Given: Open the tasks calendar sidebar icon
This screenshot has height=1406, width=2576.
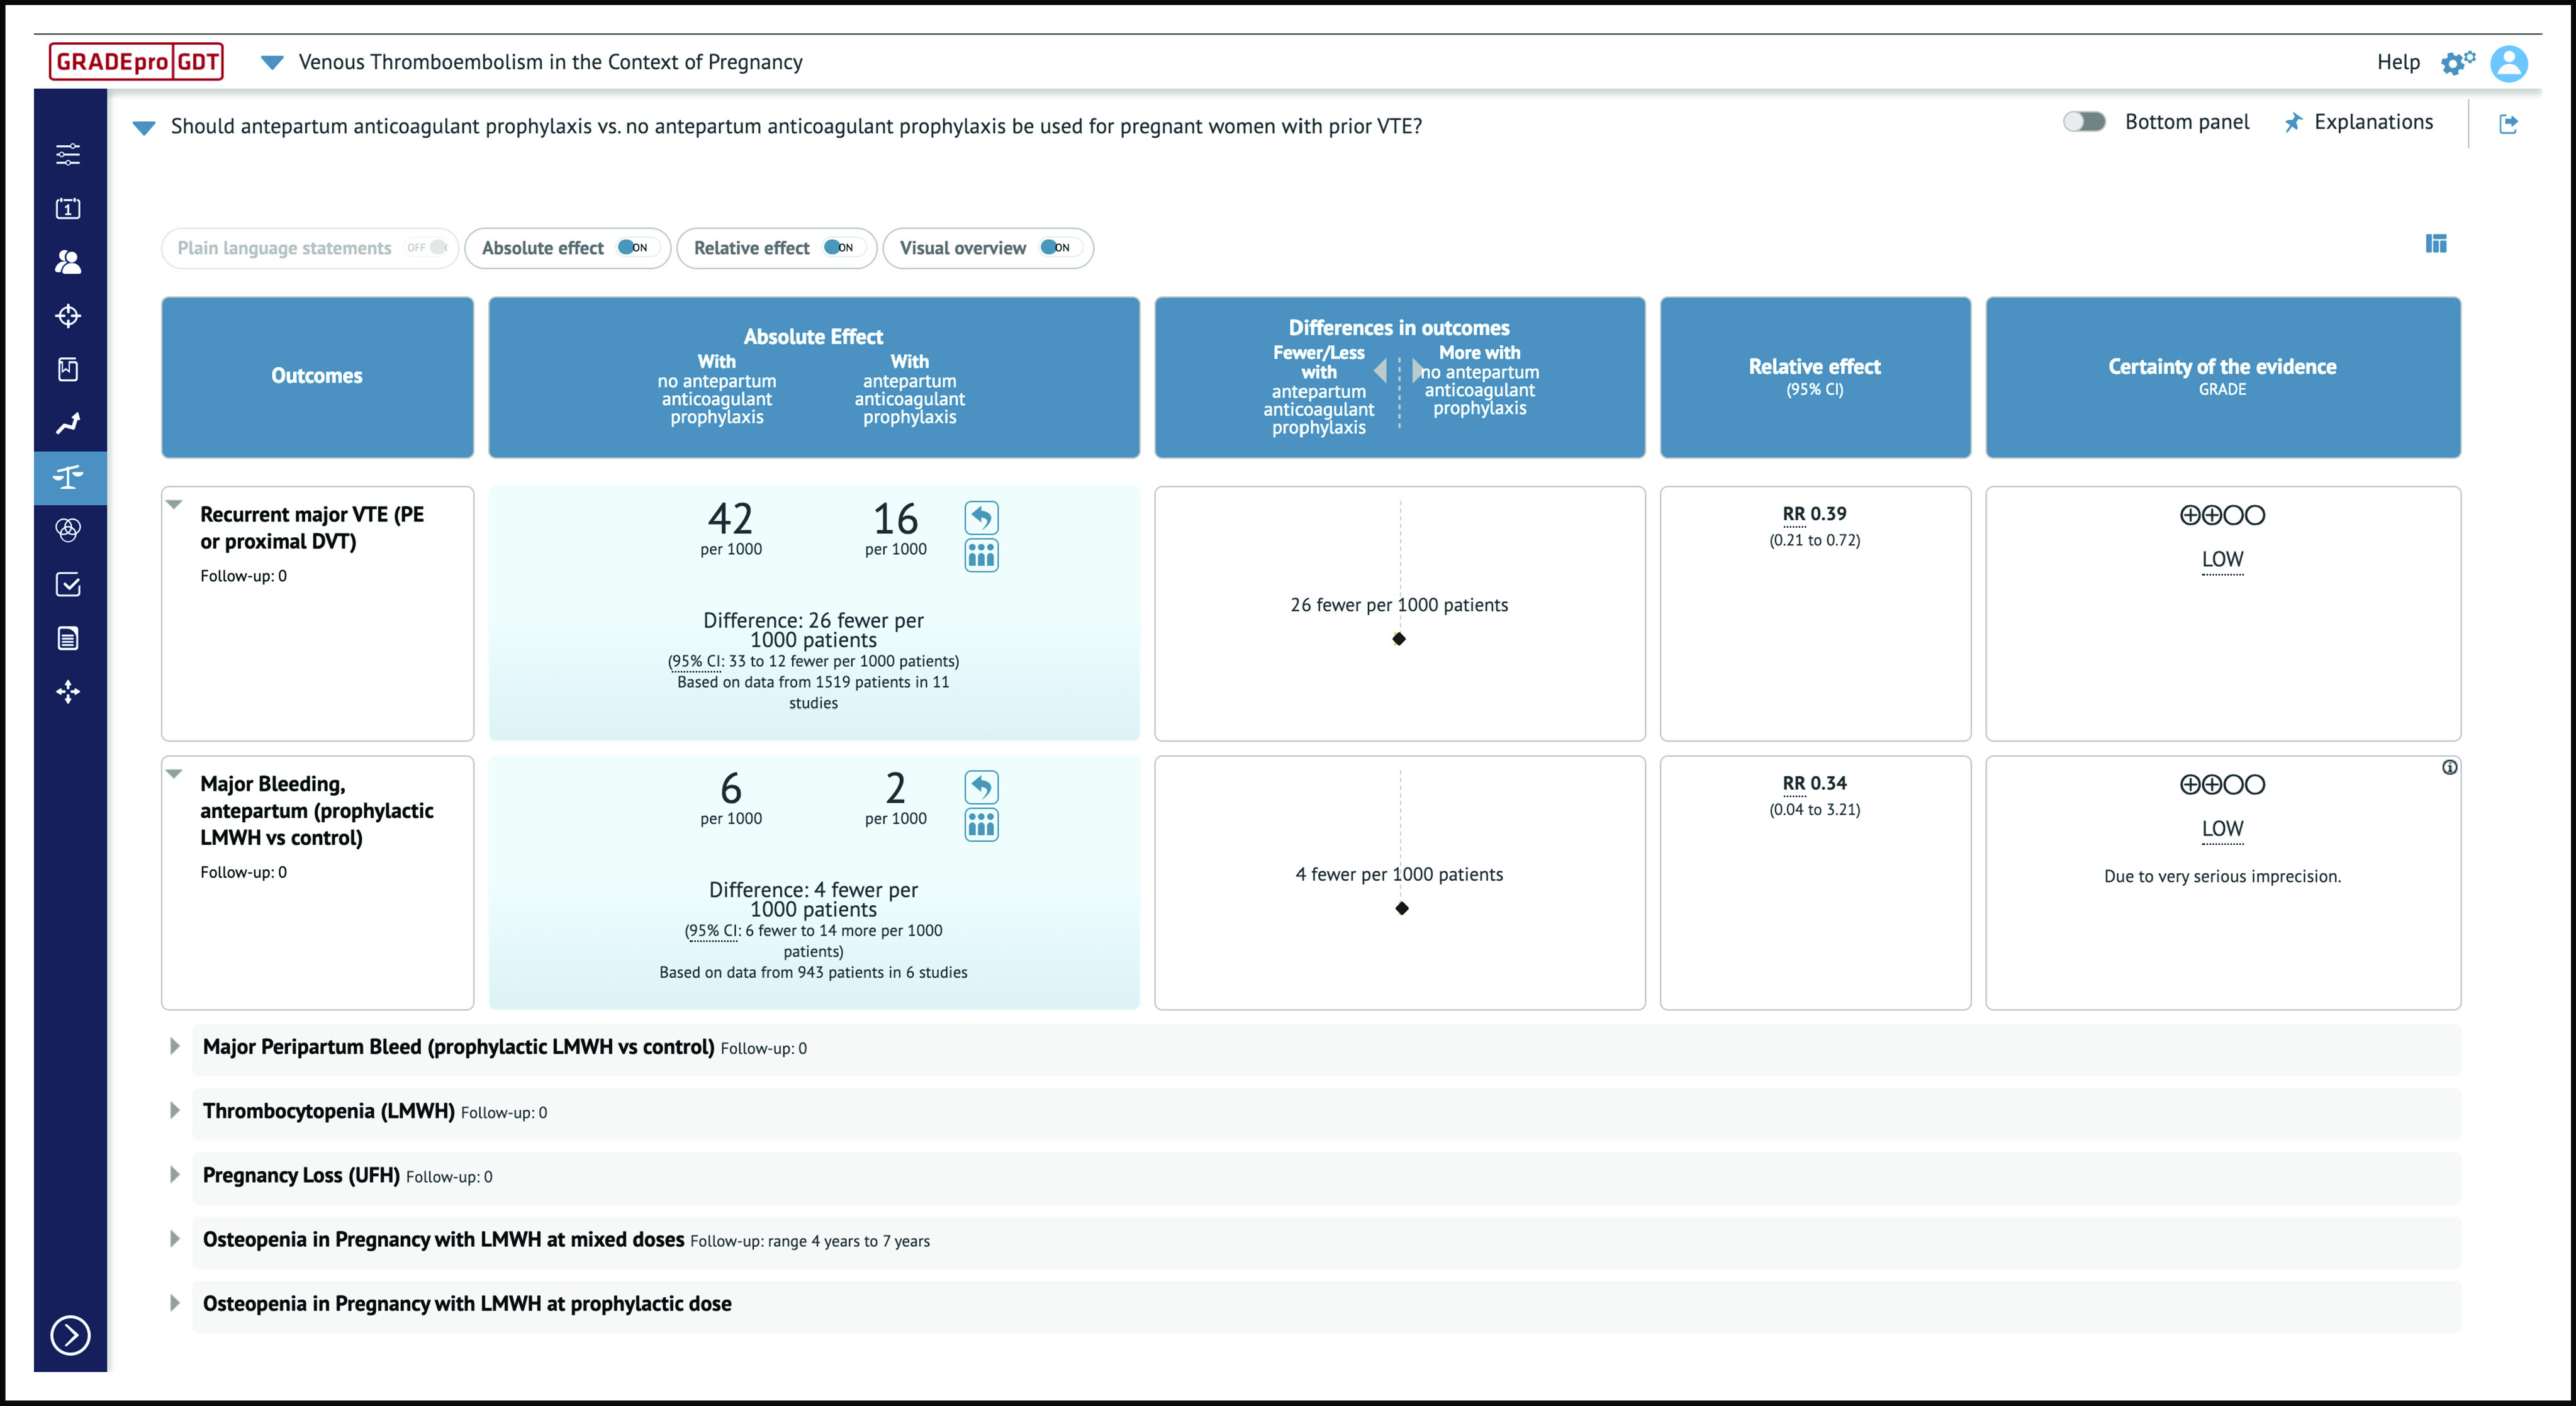Looking at the screenshot, I should 68,208.
